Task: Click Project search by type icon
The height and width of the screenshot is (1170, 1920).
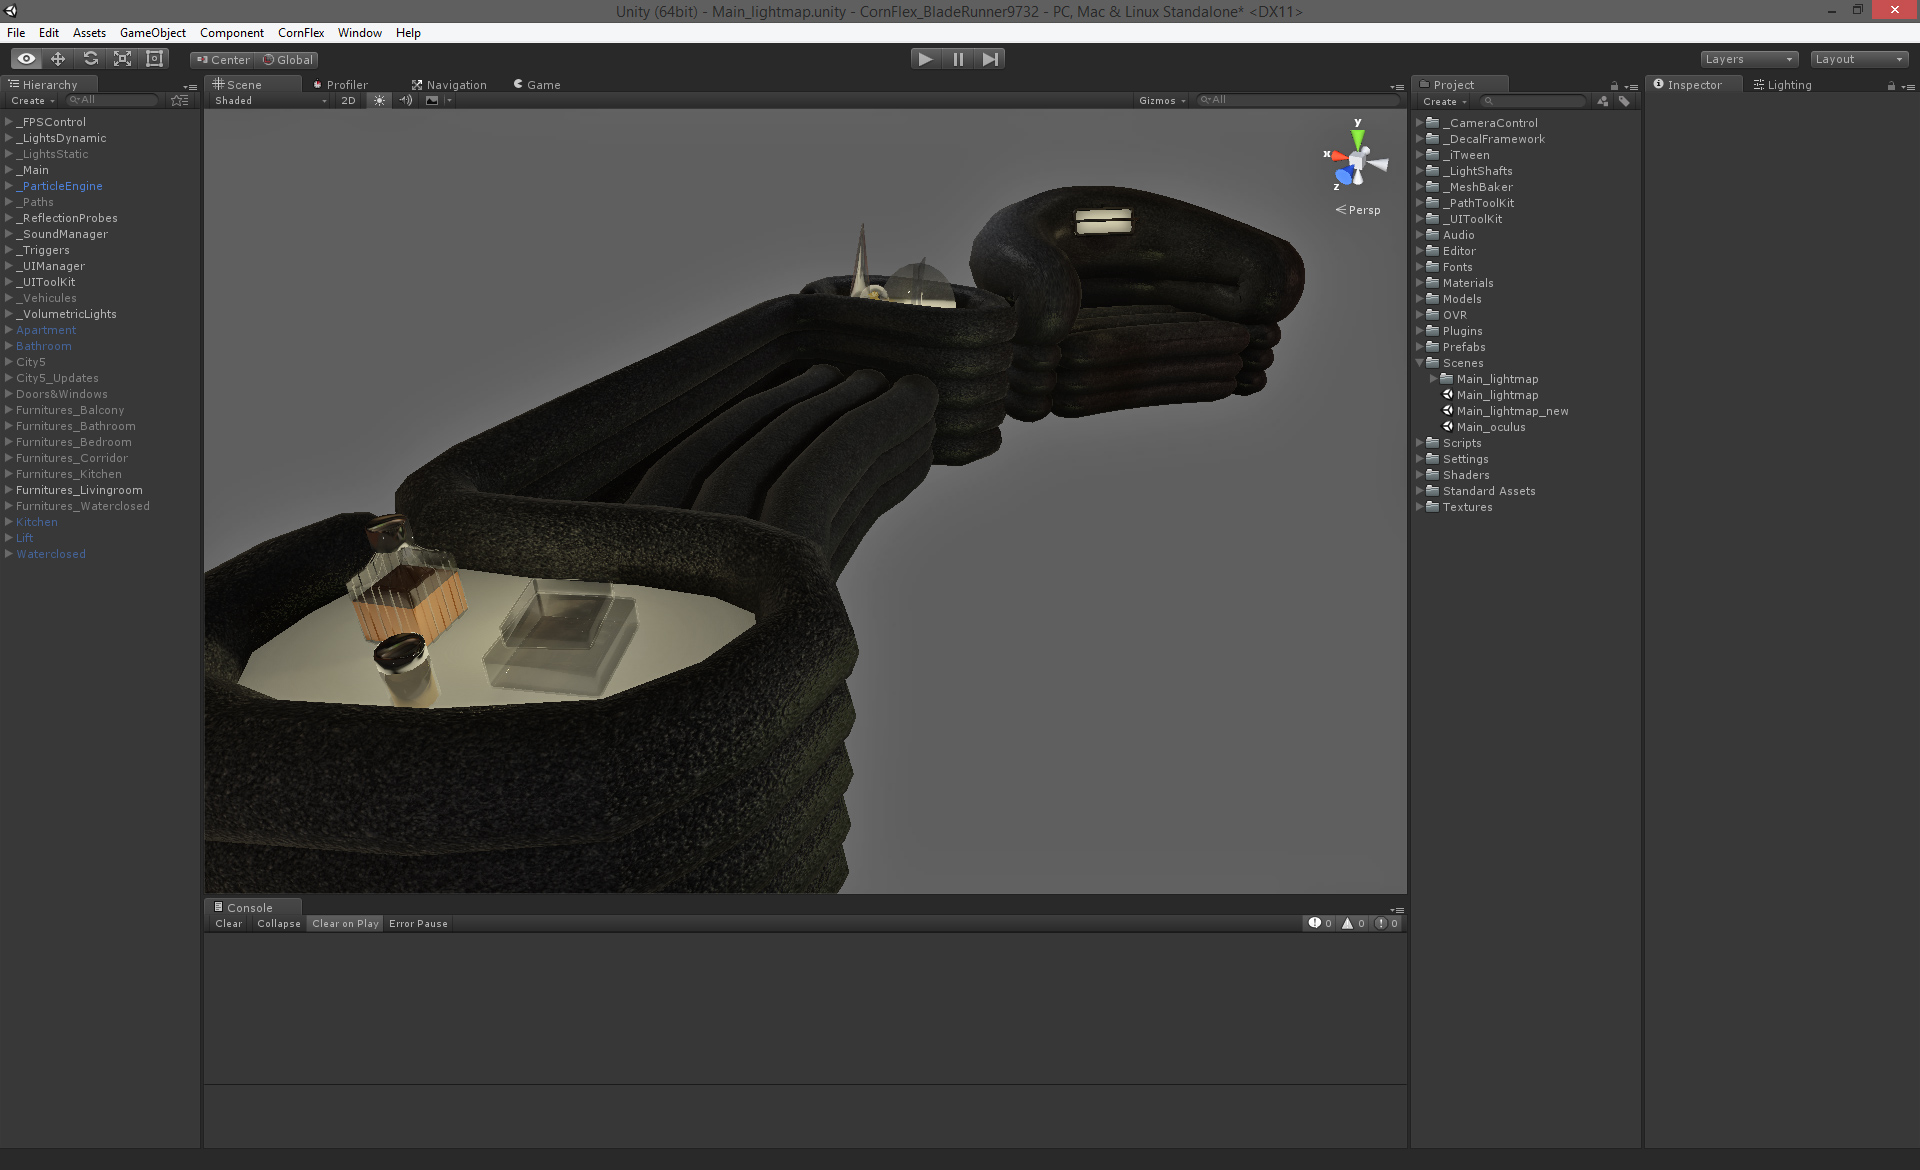Action: (1603, 101)
